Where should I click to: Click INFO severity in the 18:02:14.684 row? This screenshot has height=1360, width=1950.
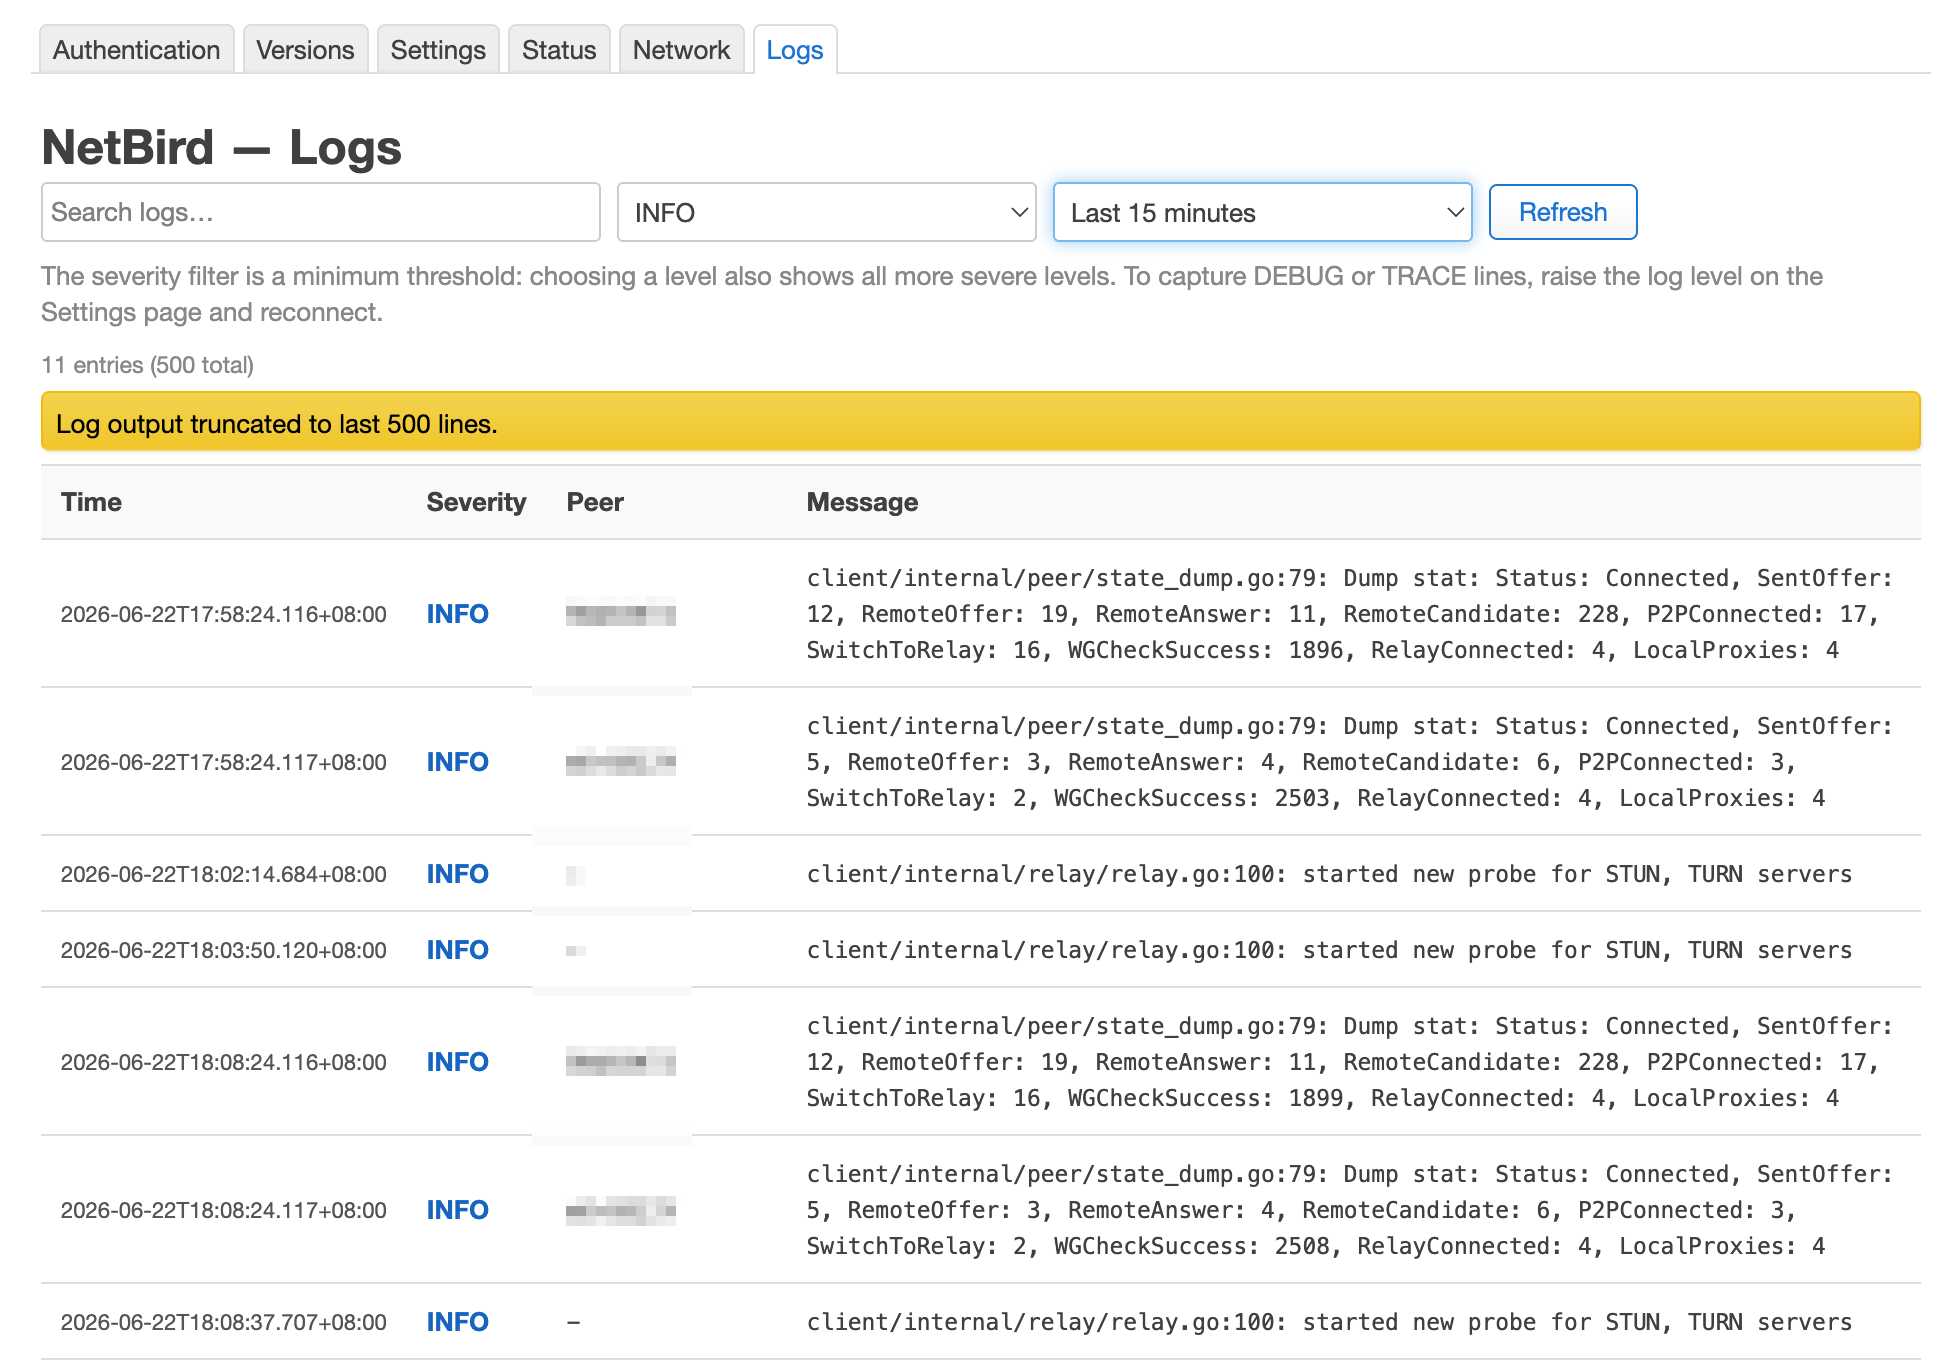(x=457, y=874)
